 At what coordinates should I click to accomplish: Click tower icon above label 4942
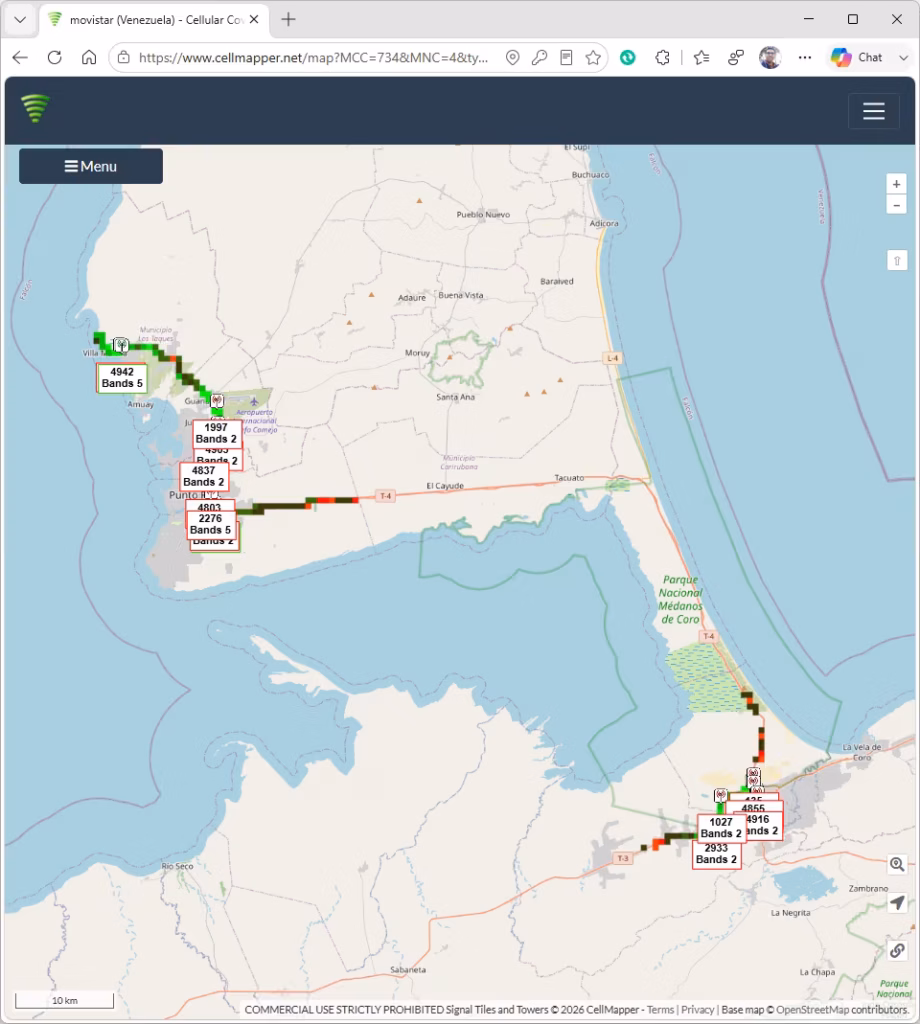tap(121, 345)
